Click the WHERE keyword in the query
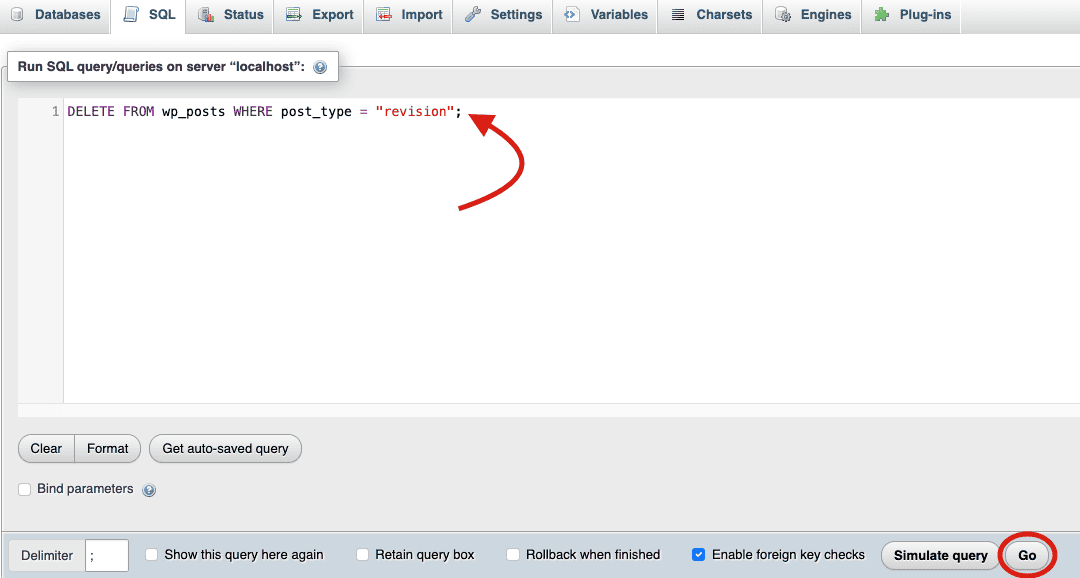 253,112
